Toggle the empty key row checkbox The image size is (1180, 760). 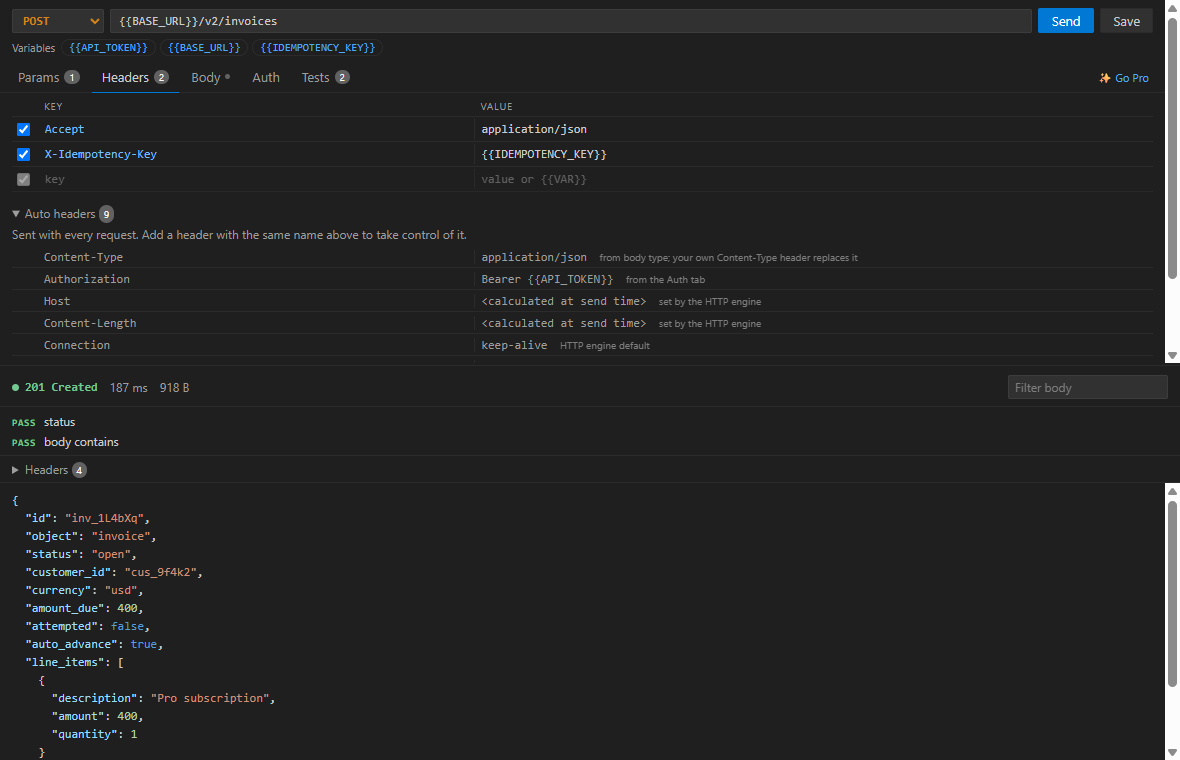point(23,179)
